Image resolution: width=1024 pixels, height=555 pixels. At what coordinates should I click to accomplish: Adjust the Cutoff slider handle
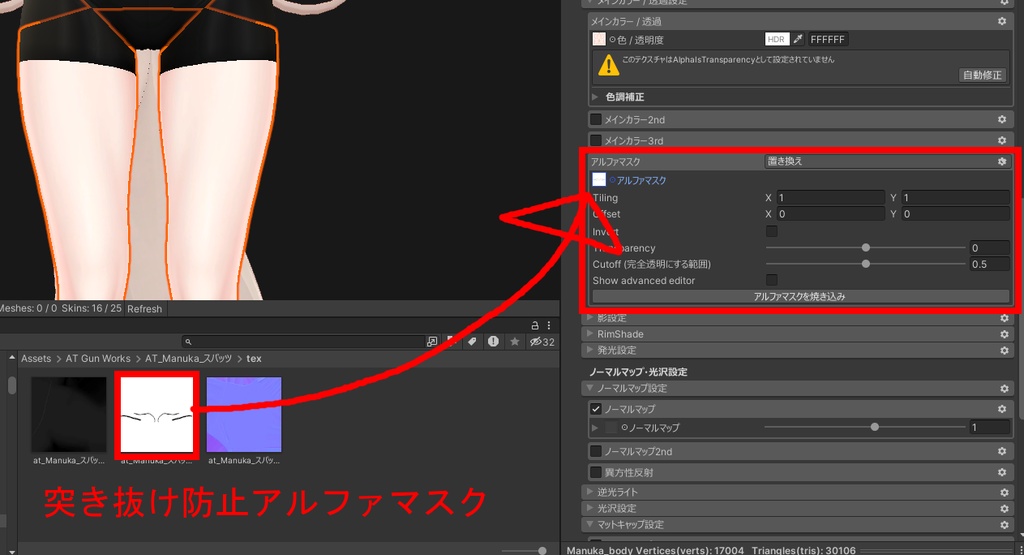pos(865,264)
